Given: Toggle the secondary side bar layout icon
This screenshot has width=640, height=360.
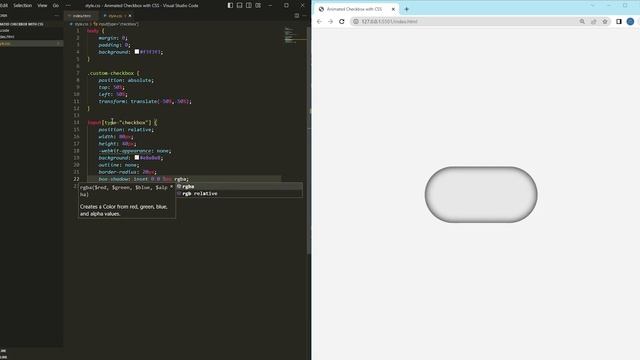Looking at the screenshot, I should click(x=249, y=5).
